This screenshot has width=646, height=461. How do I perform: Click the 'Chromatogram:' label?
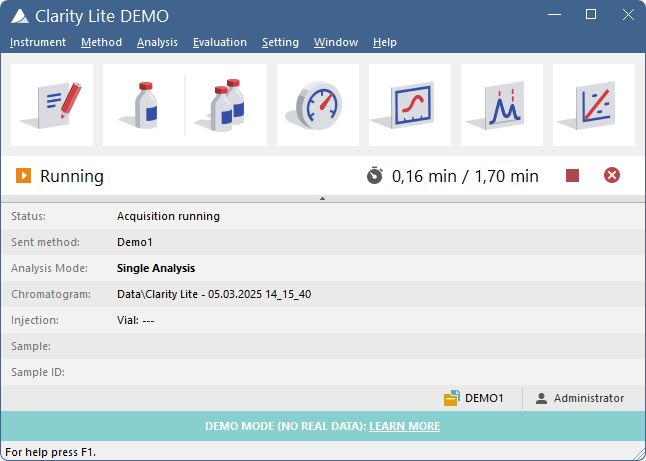pyautogui.click(x=51, y=294)
